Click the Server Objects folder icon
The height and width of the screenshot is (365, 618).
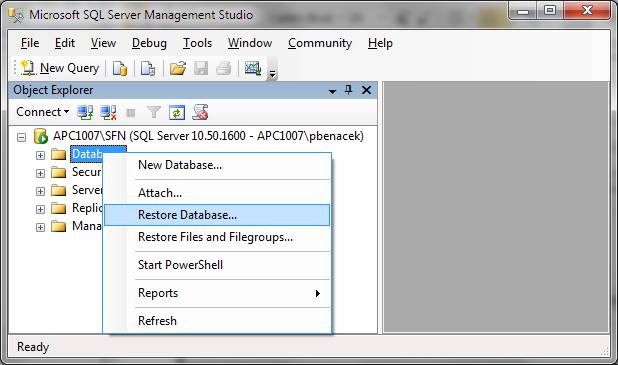pos(59,190)
